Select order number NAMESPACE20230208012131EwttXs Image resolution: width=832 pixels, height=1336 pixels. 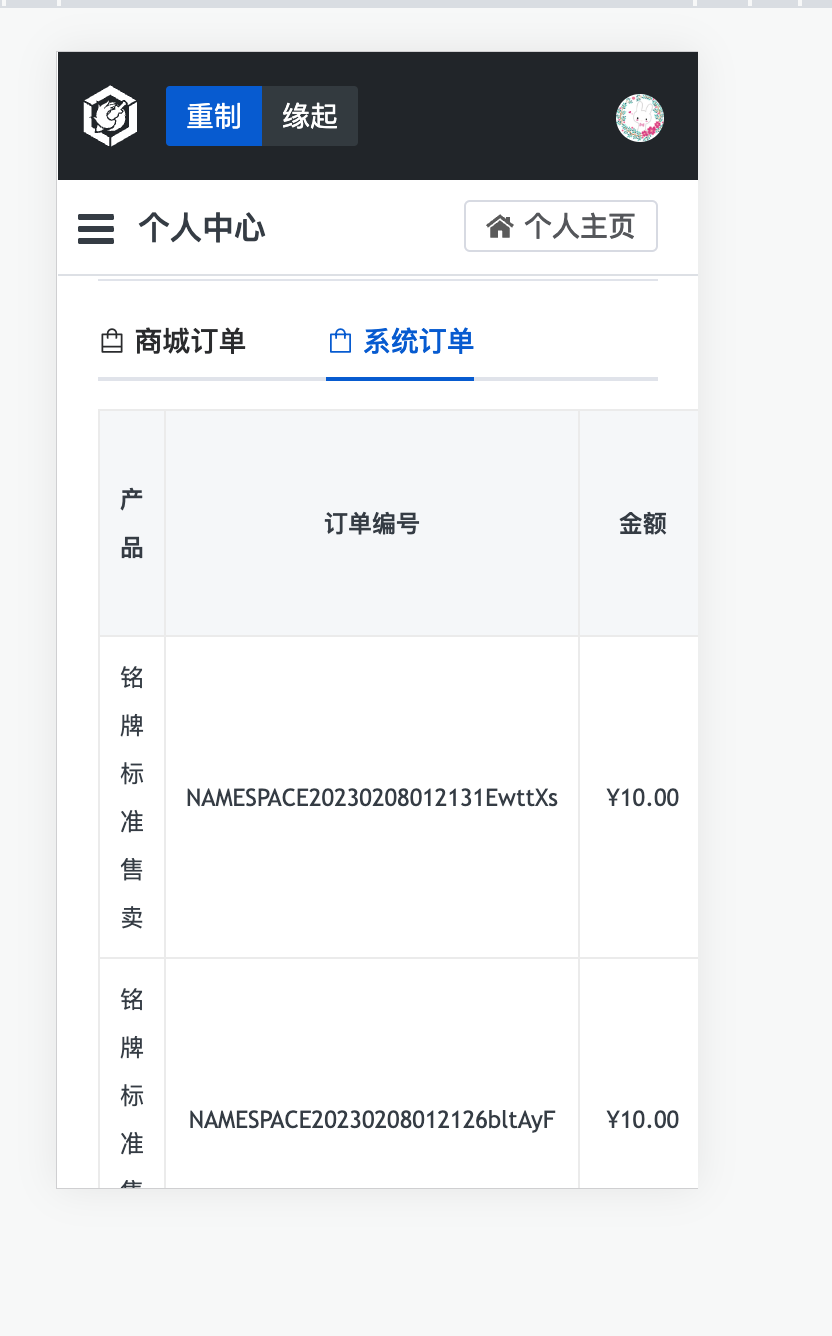pos(372,797)
